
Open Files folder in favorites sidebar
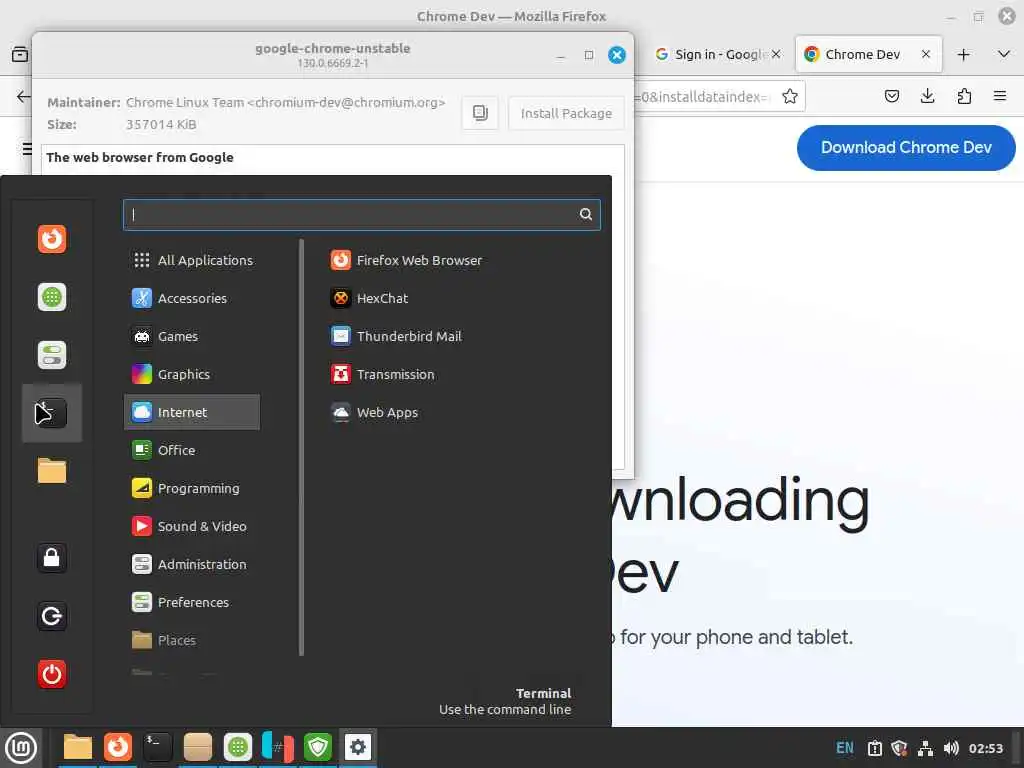52,471
